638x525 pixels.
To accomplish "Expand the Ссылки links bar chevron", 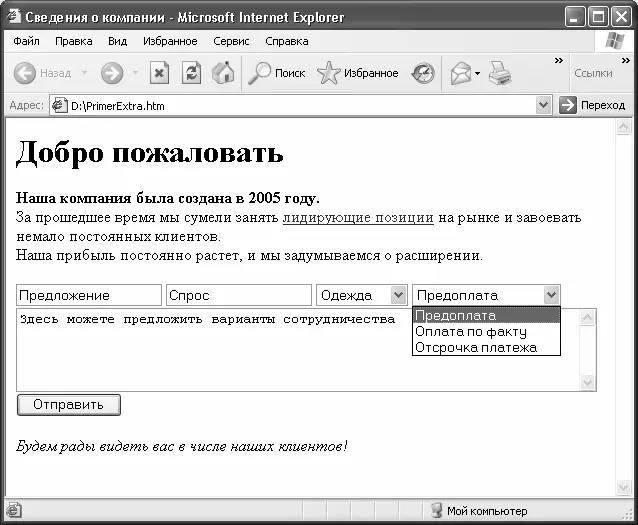I will (x=625, y=61).
